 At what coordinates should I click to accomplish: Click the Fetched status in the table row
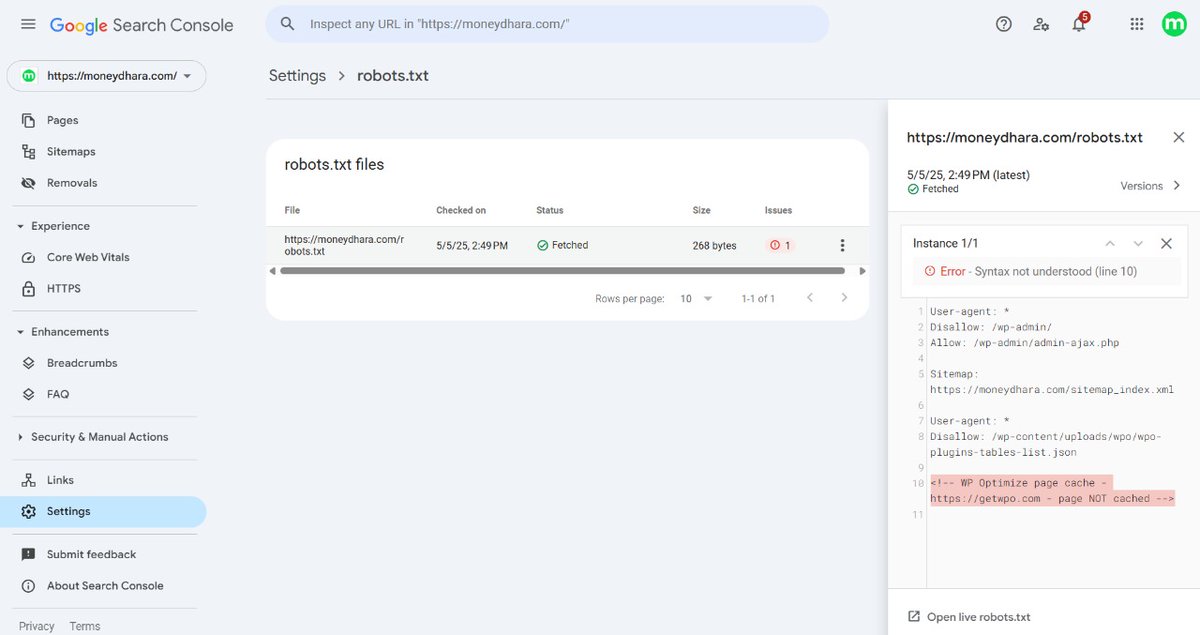pyautogui.click(x=563, y=246)
